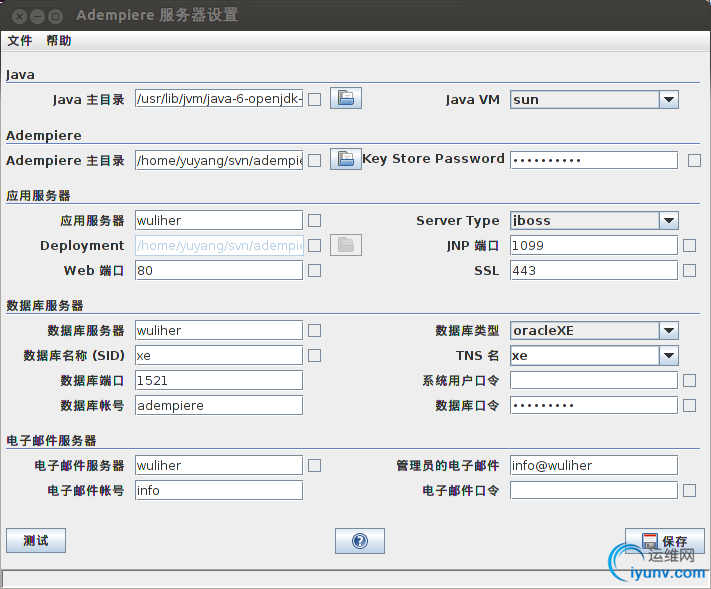The image size is (711, 589).
Task: Click the 数据库服务器 host field
Action: pos(219,330)
